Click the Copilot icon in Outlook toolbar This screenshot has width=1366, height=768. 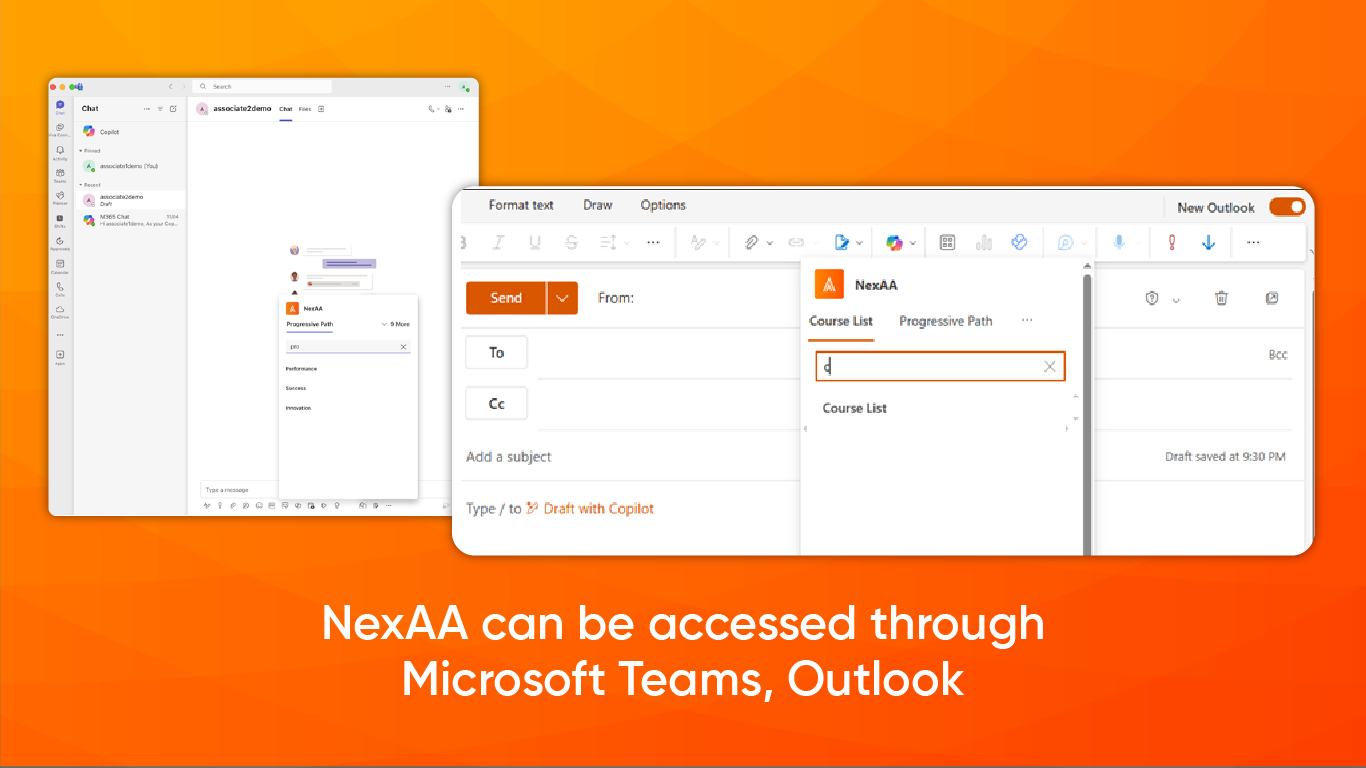click(x=894, y=242)
